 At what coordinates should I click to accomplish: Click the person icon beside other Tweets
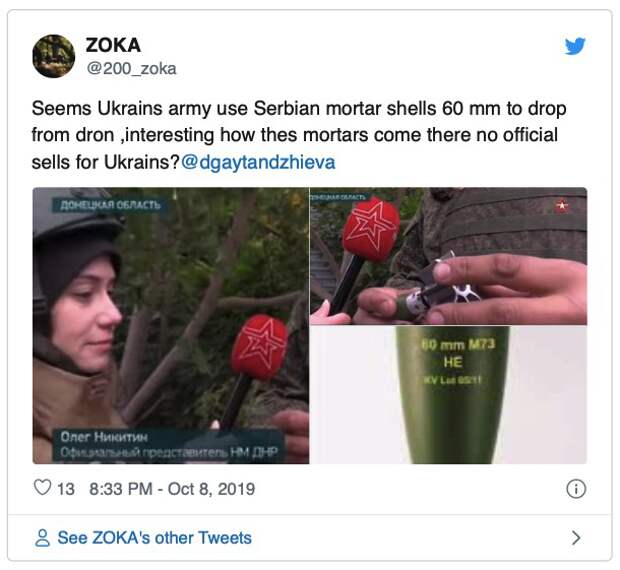coord(42,538)
